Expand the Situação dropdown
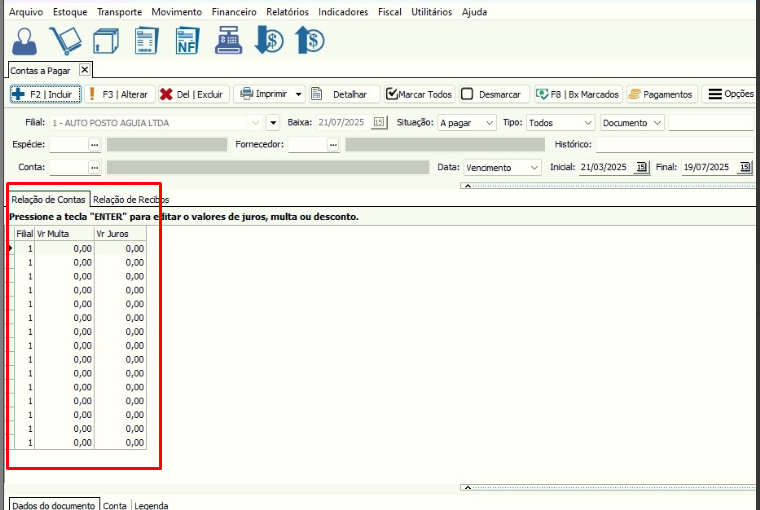This screenshot has height=510, width=760. [x=489, y=123]
